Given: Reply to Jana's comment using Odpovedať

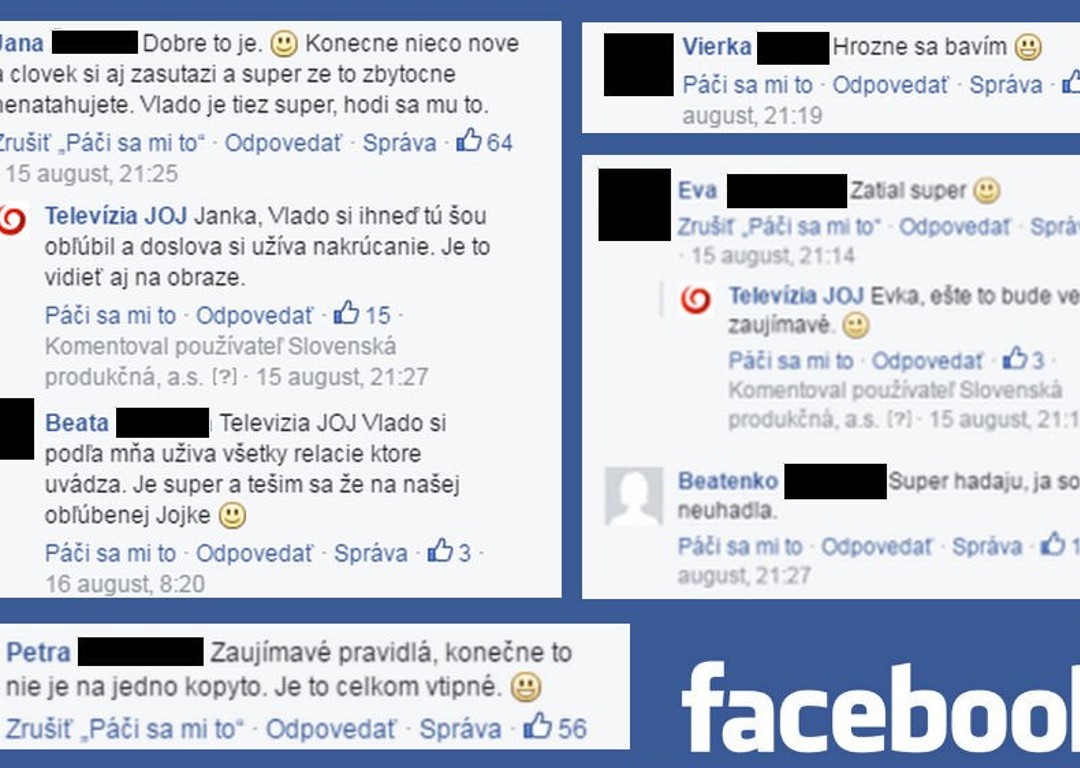Looking at the screenshot, I should tap(283, 143).
